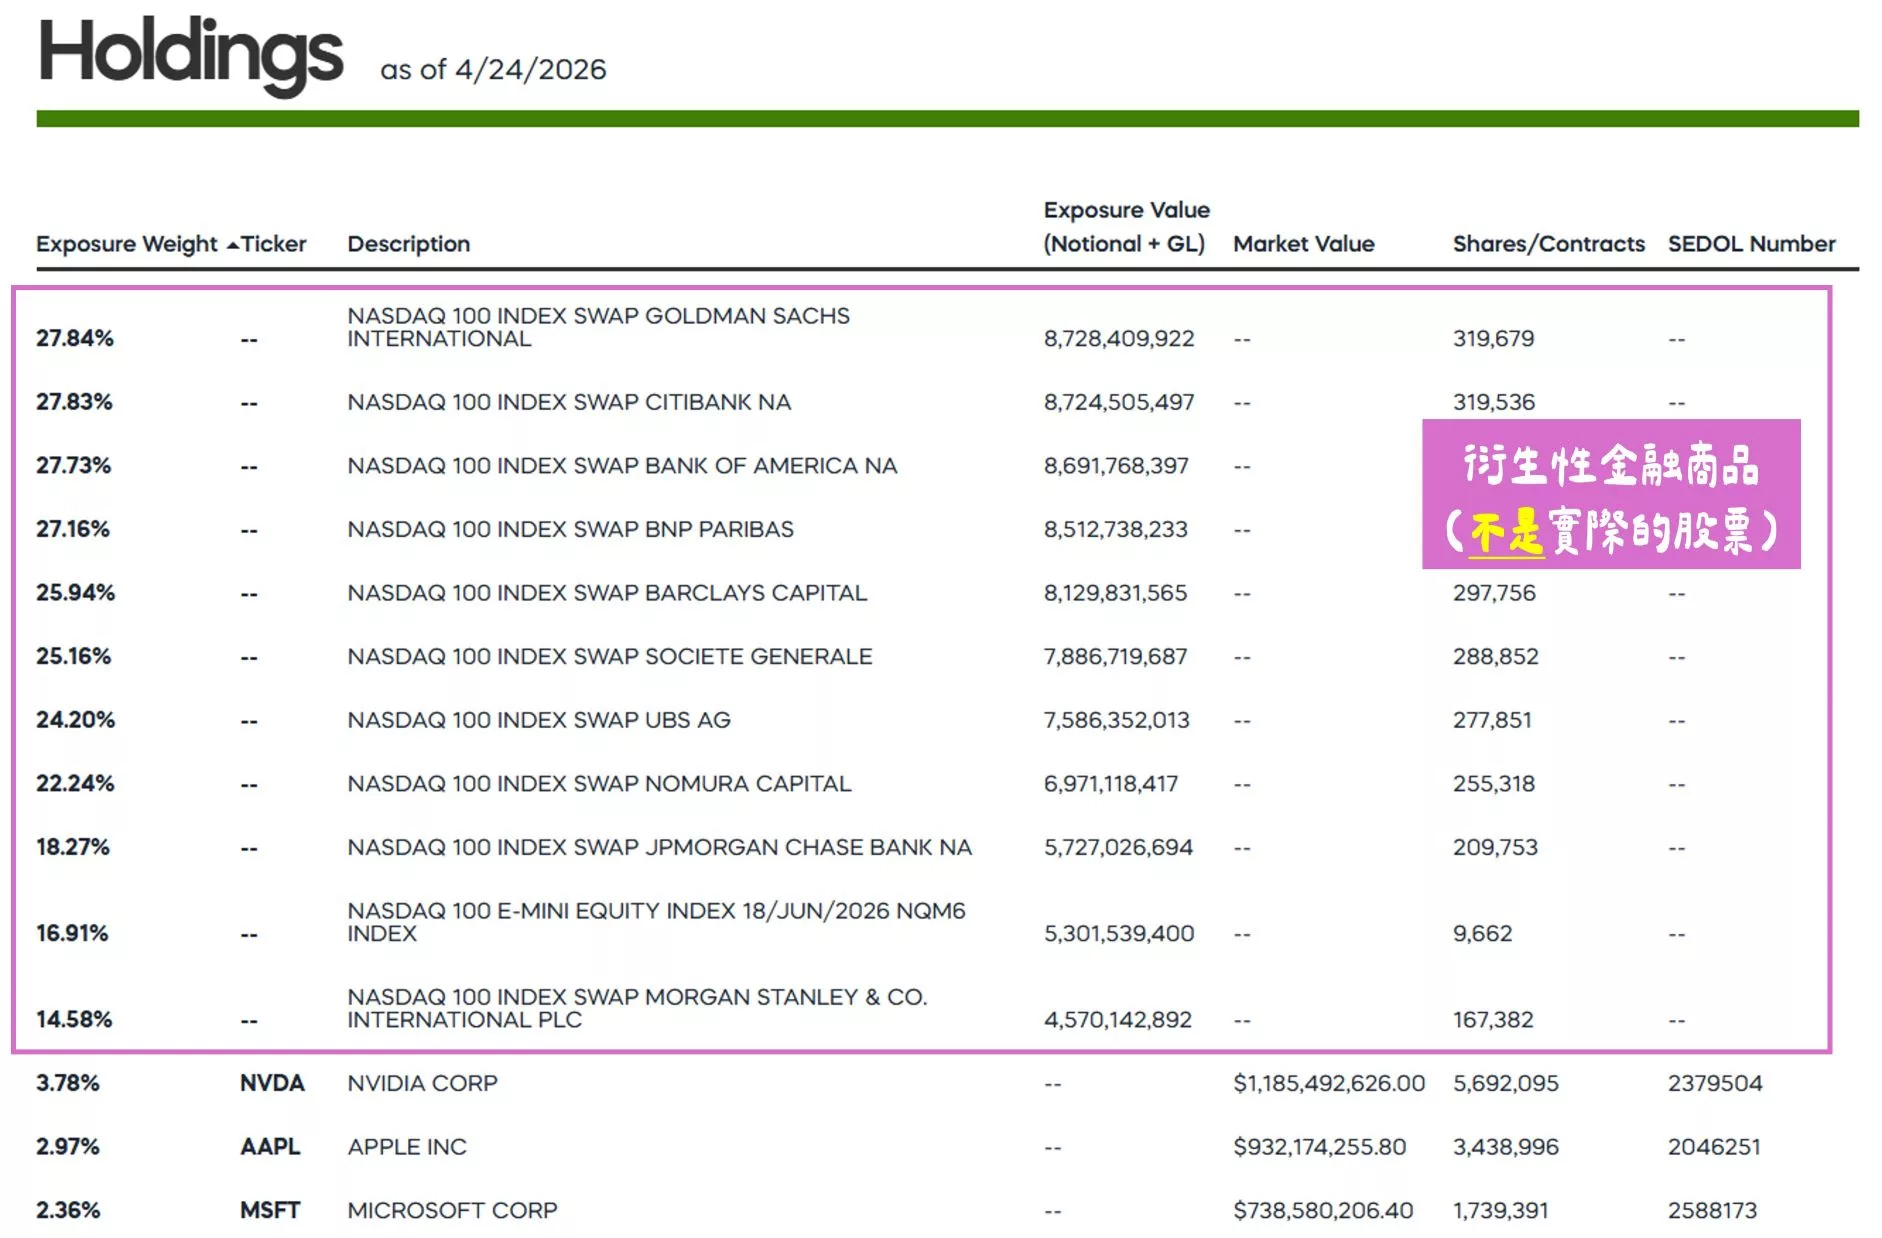Click the contracts value 9,662
Viewport: 1882px width, 1238px height.
pyautogui.click(x=1482, y=933)
